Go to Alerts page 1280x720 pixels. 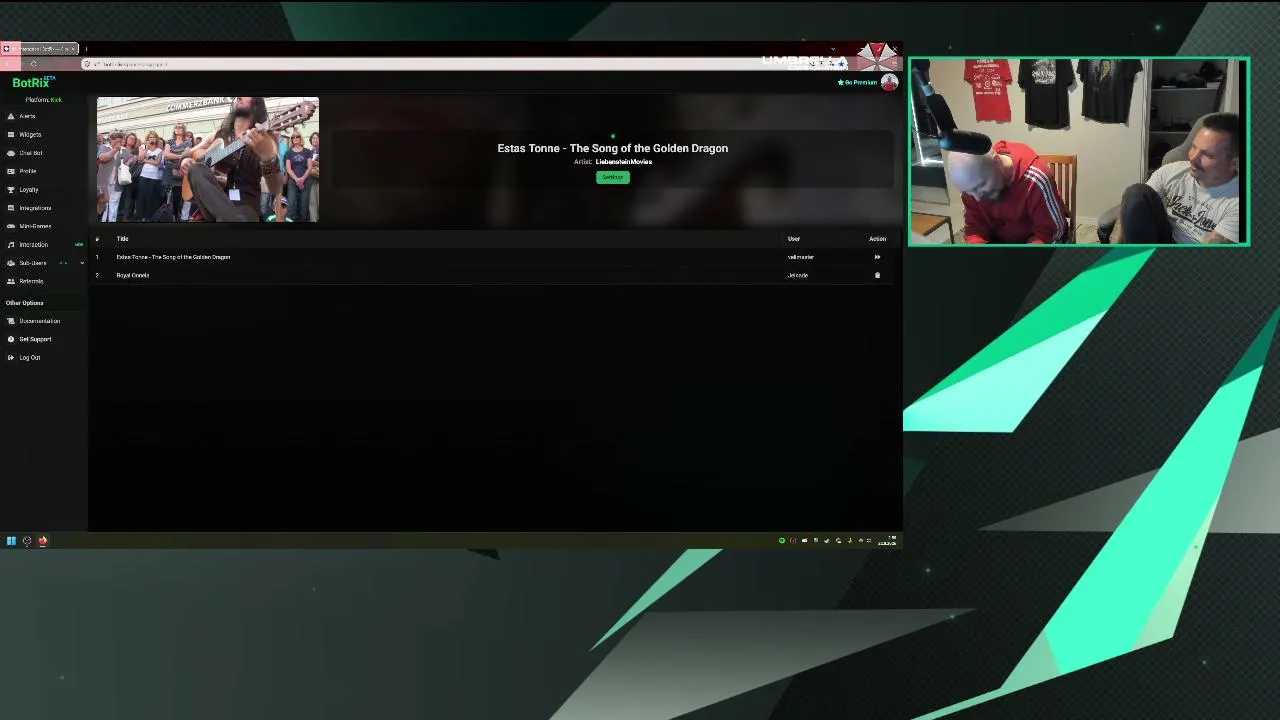(27, 116)
